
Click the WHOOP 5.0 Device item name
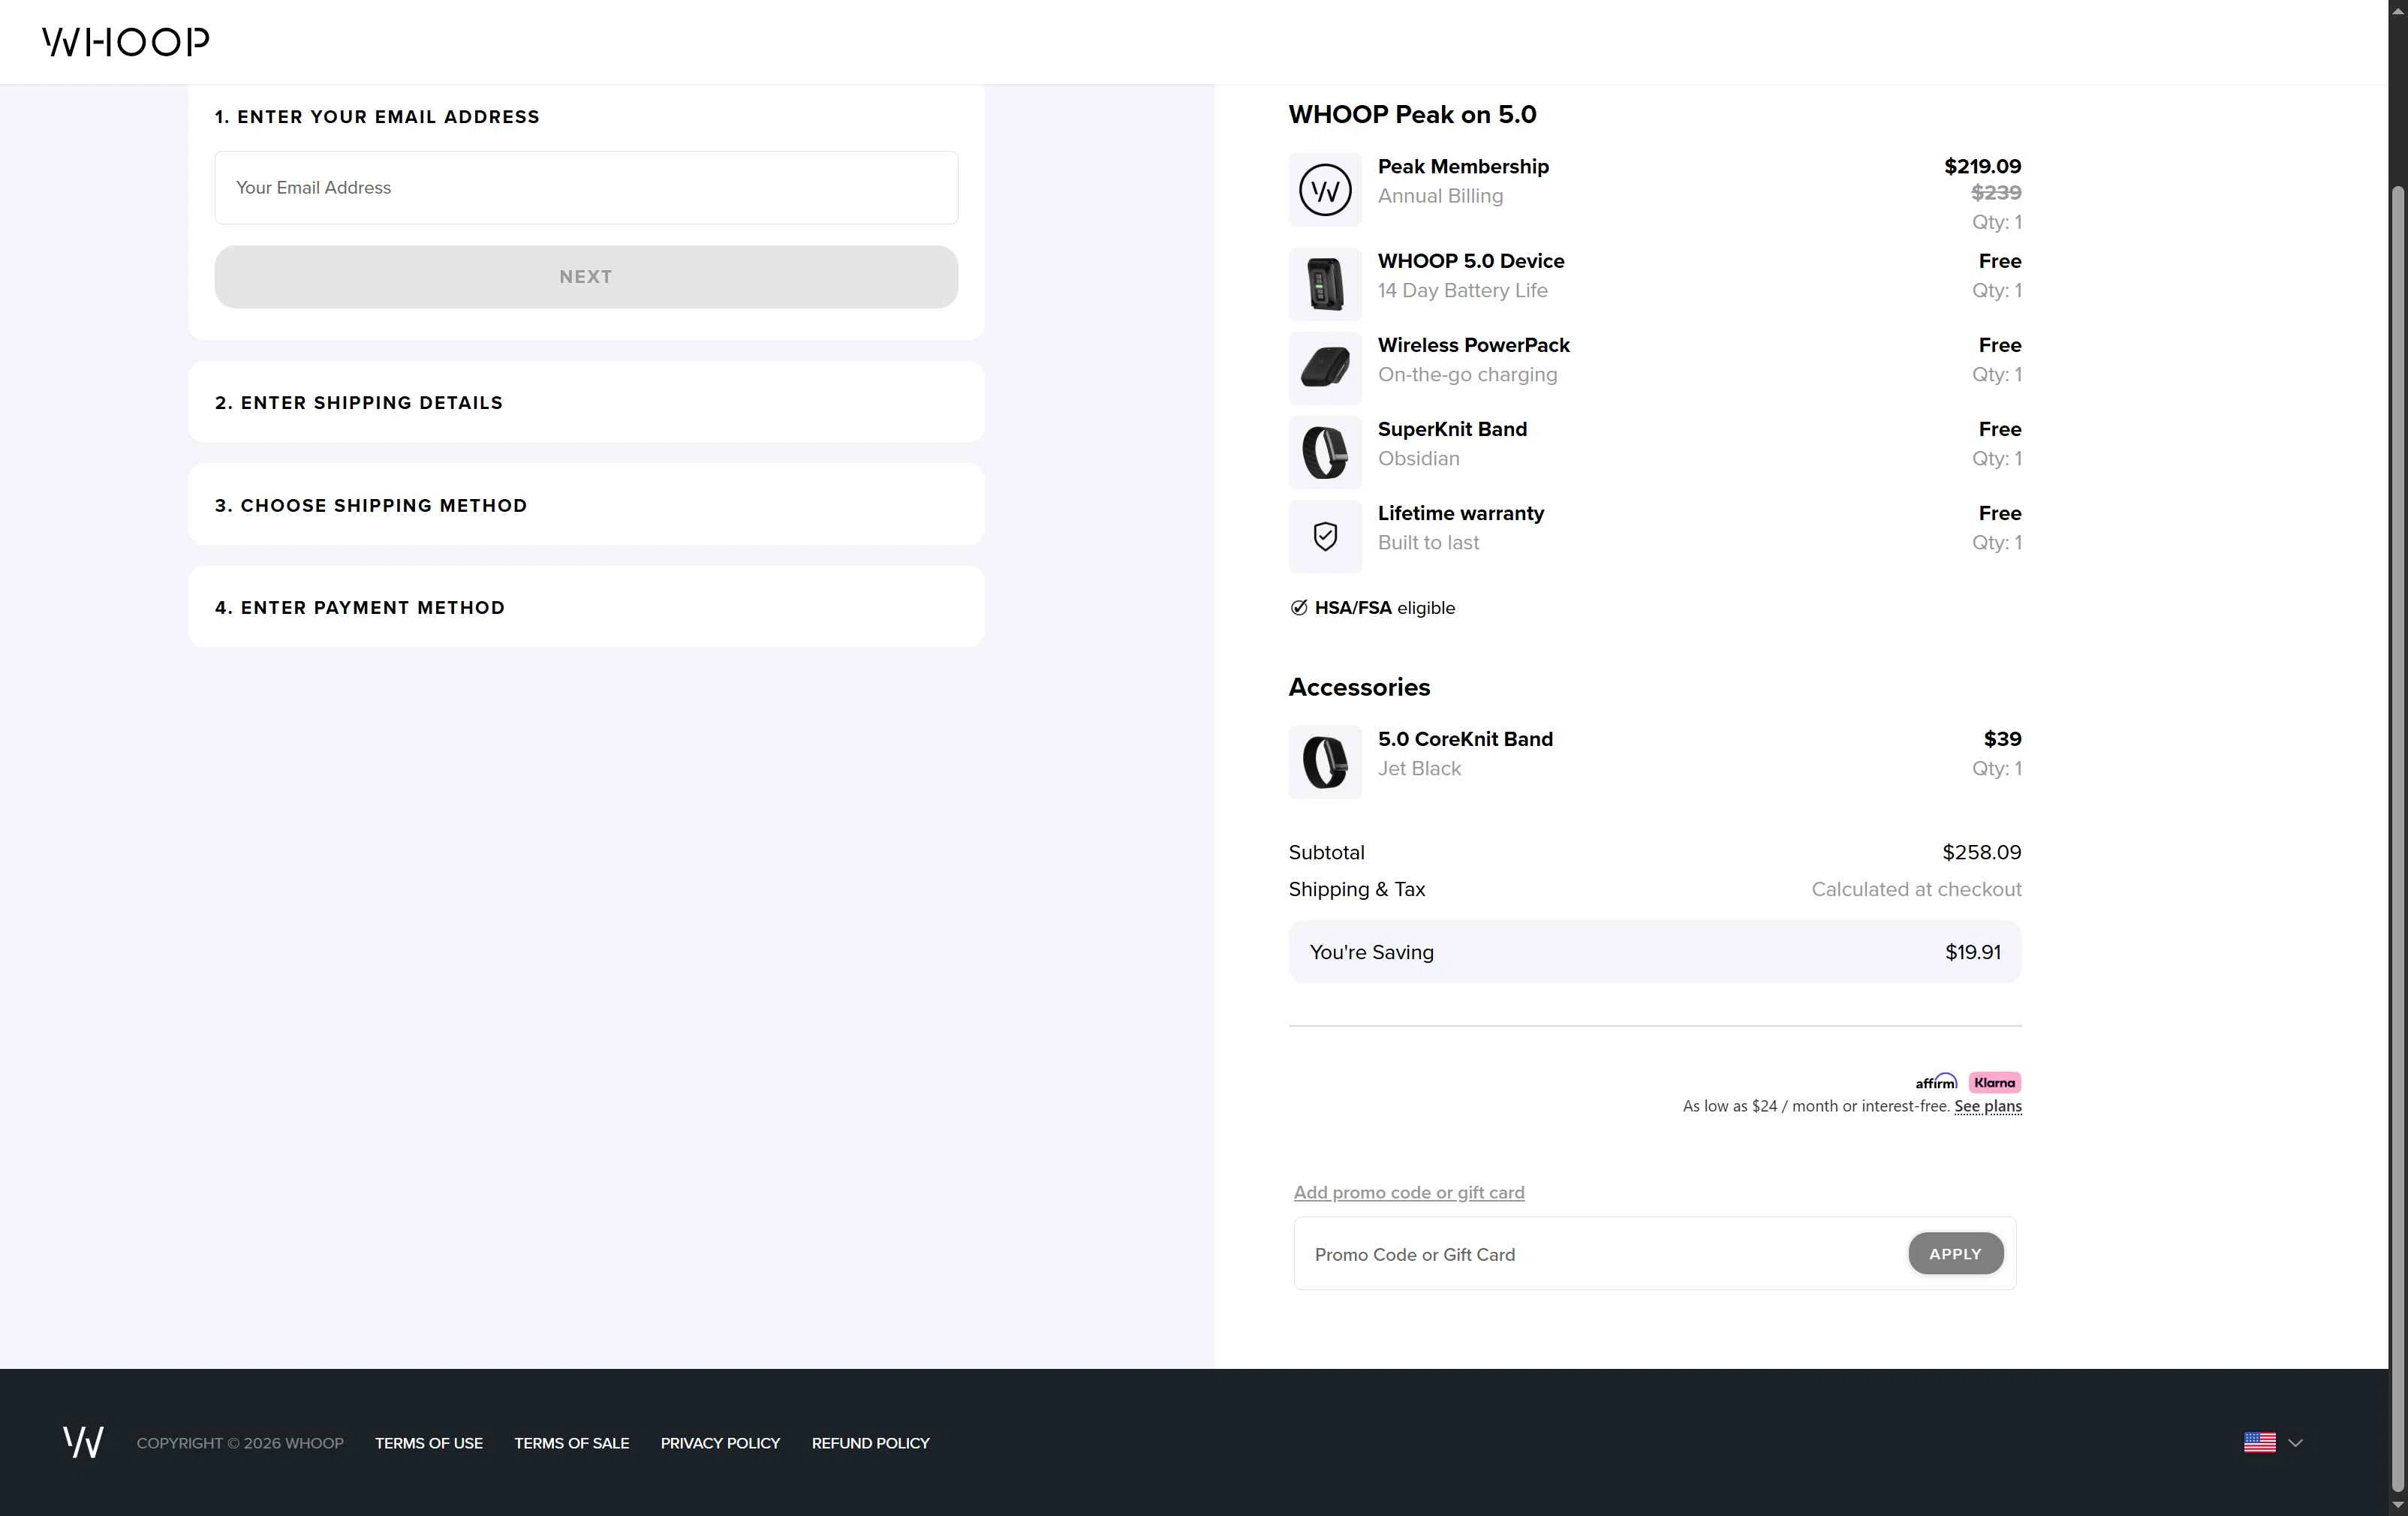(x=1471, y=261)
